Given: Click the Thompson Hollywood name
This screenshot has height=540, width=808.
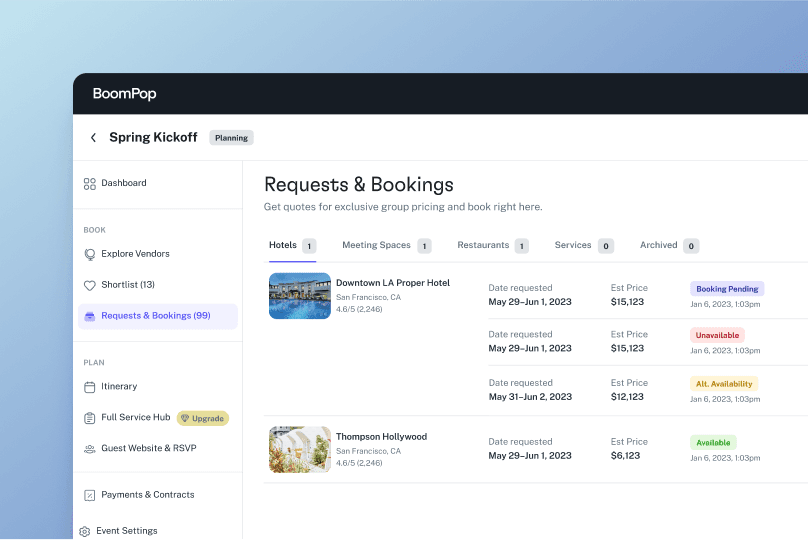Looking at the screenshot, I should tap(381, 436).
